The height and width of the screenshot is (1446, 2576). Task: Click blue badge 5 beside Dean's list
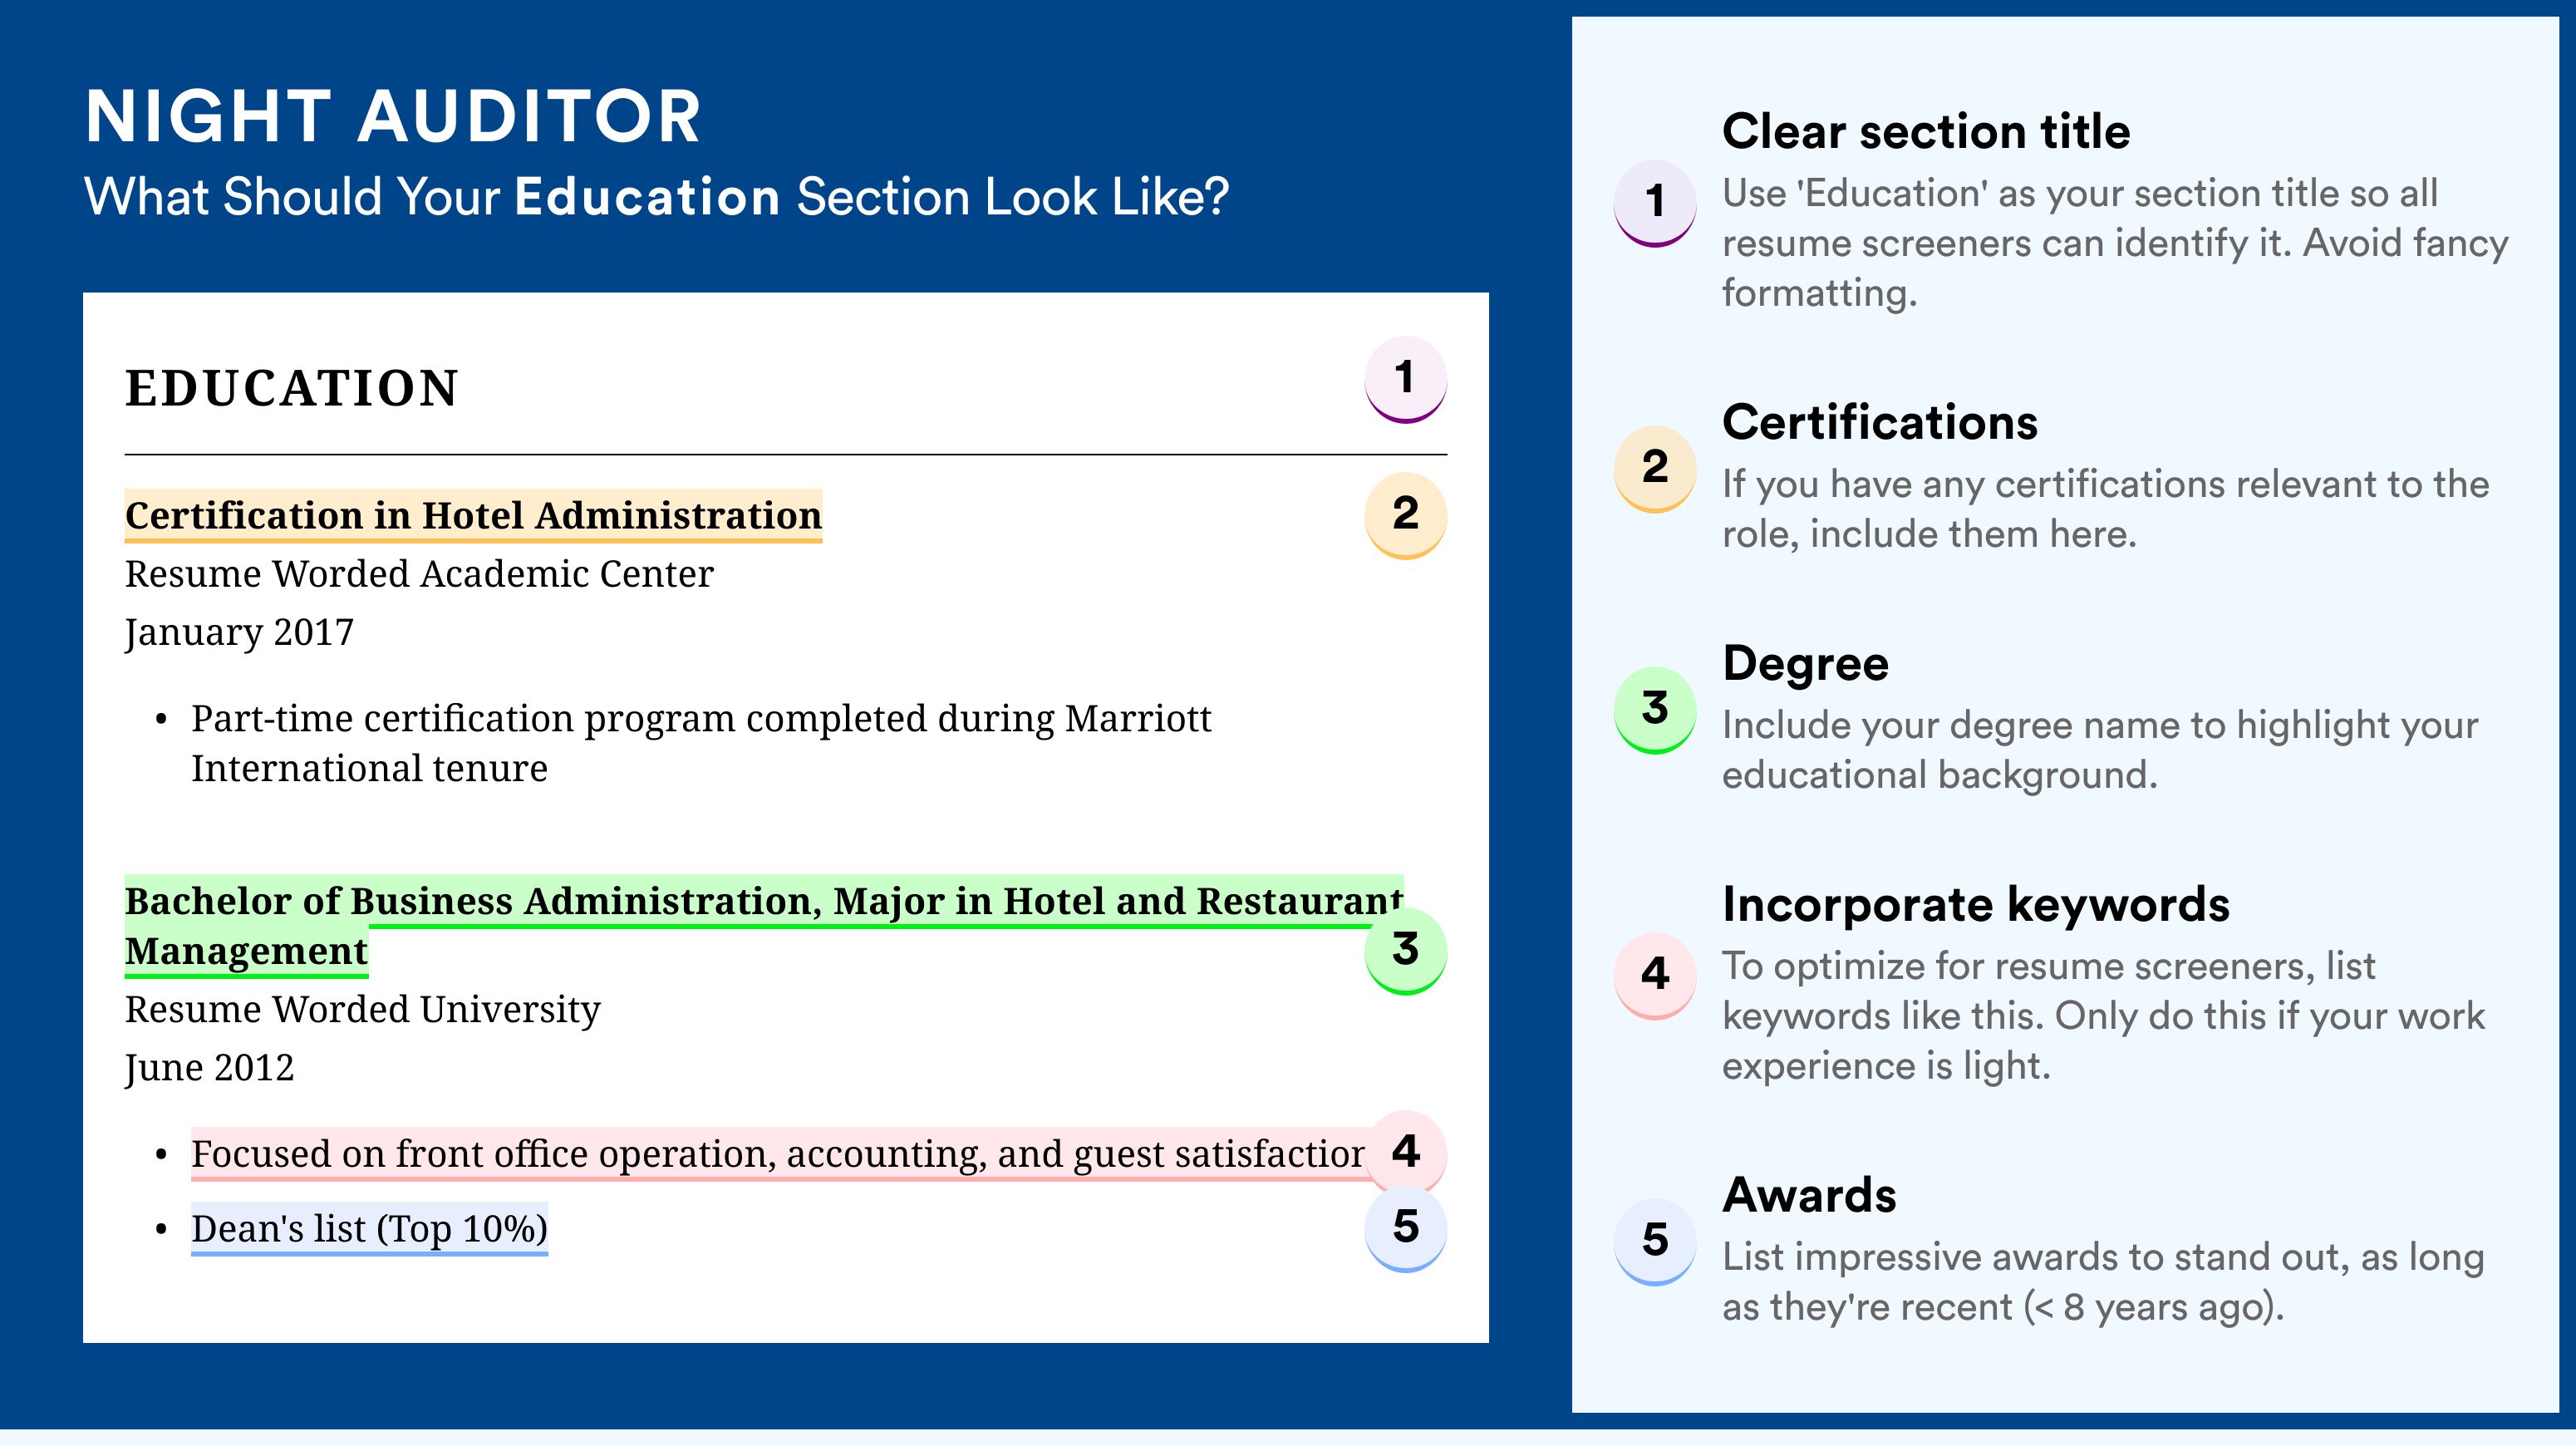pyautogui.click(x=1405, y=1228)
